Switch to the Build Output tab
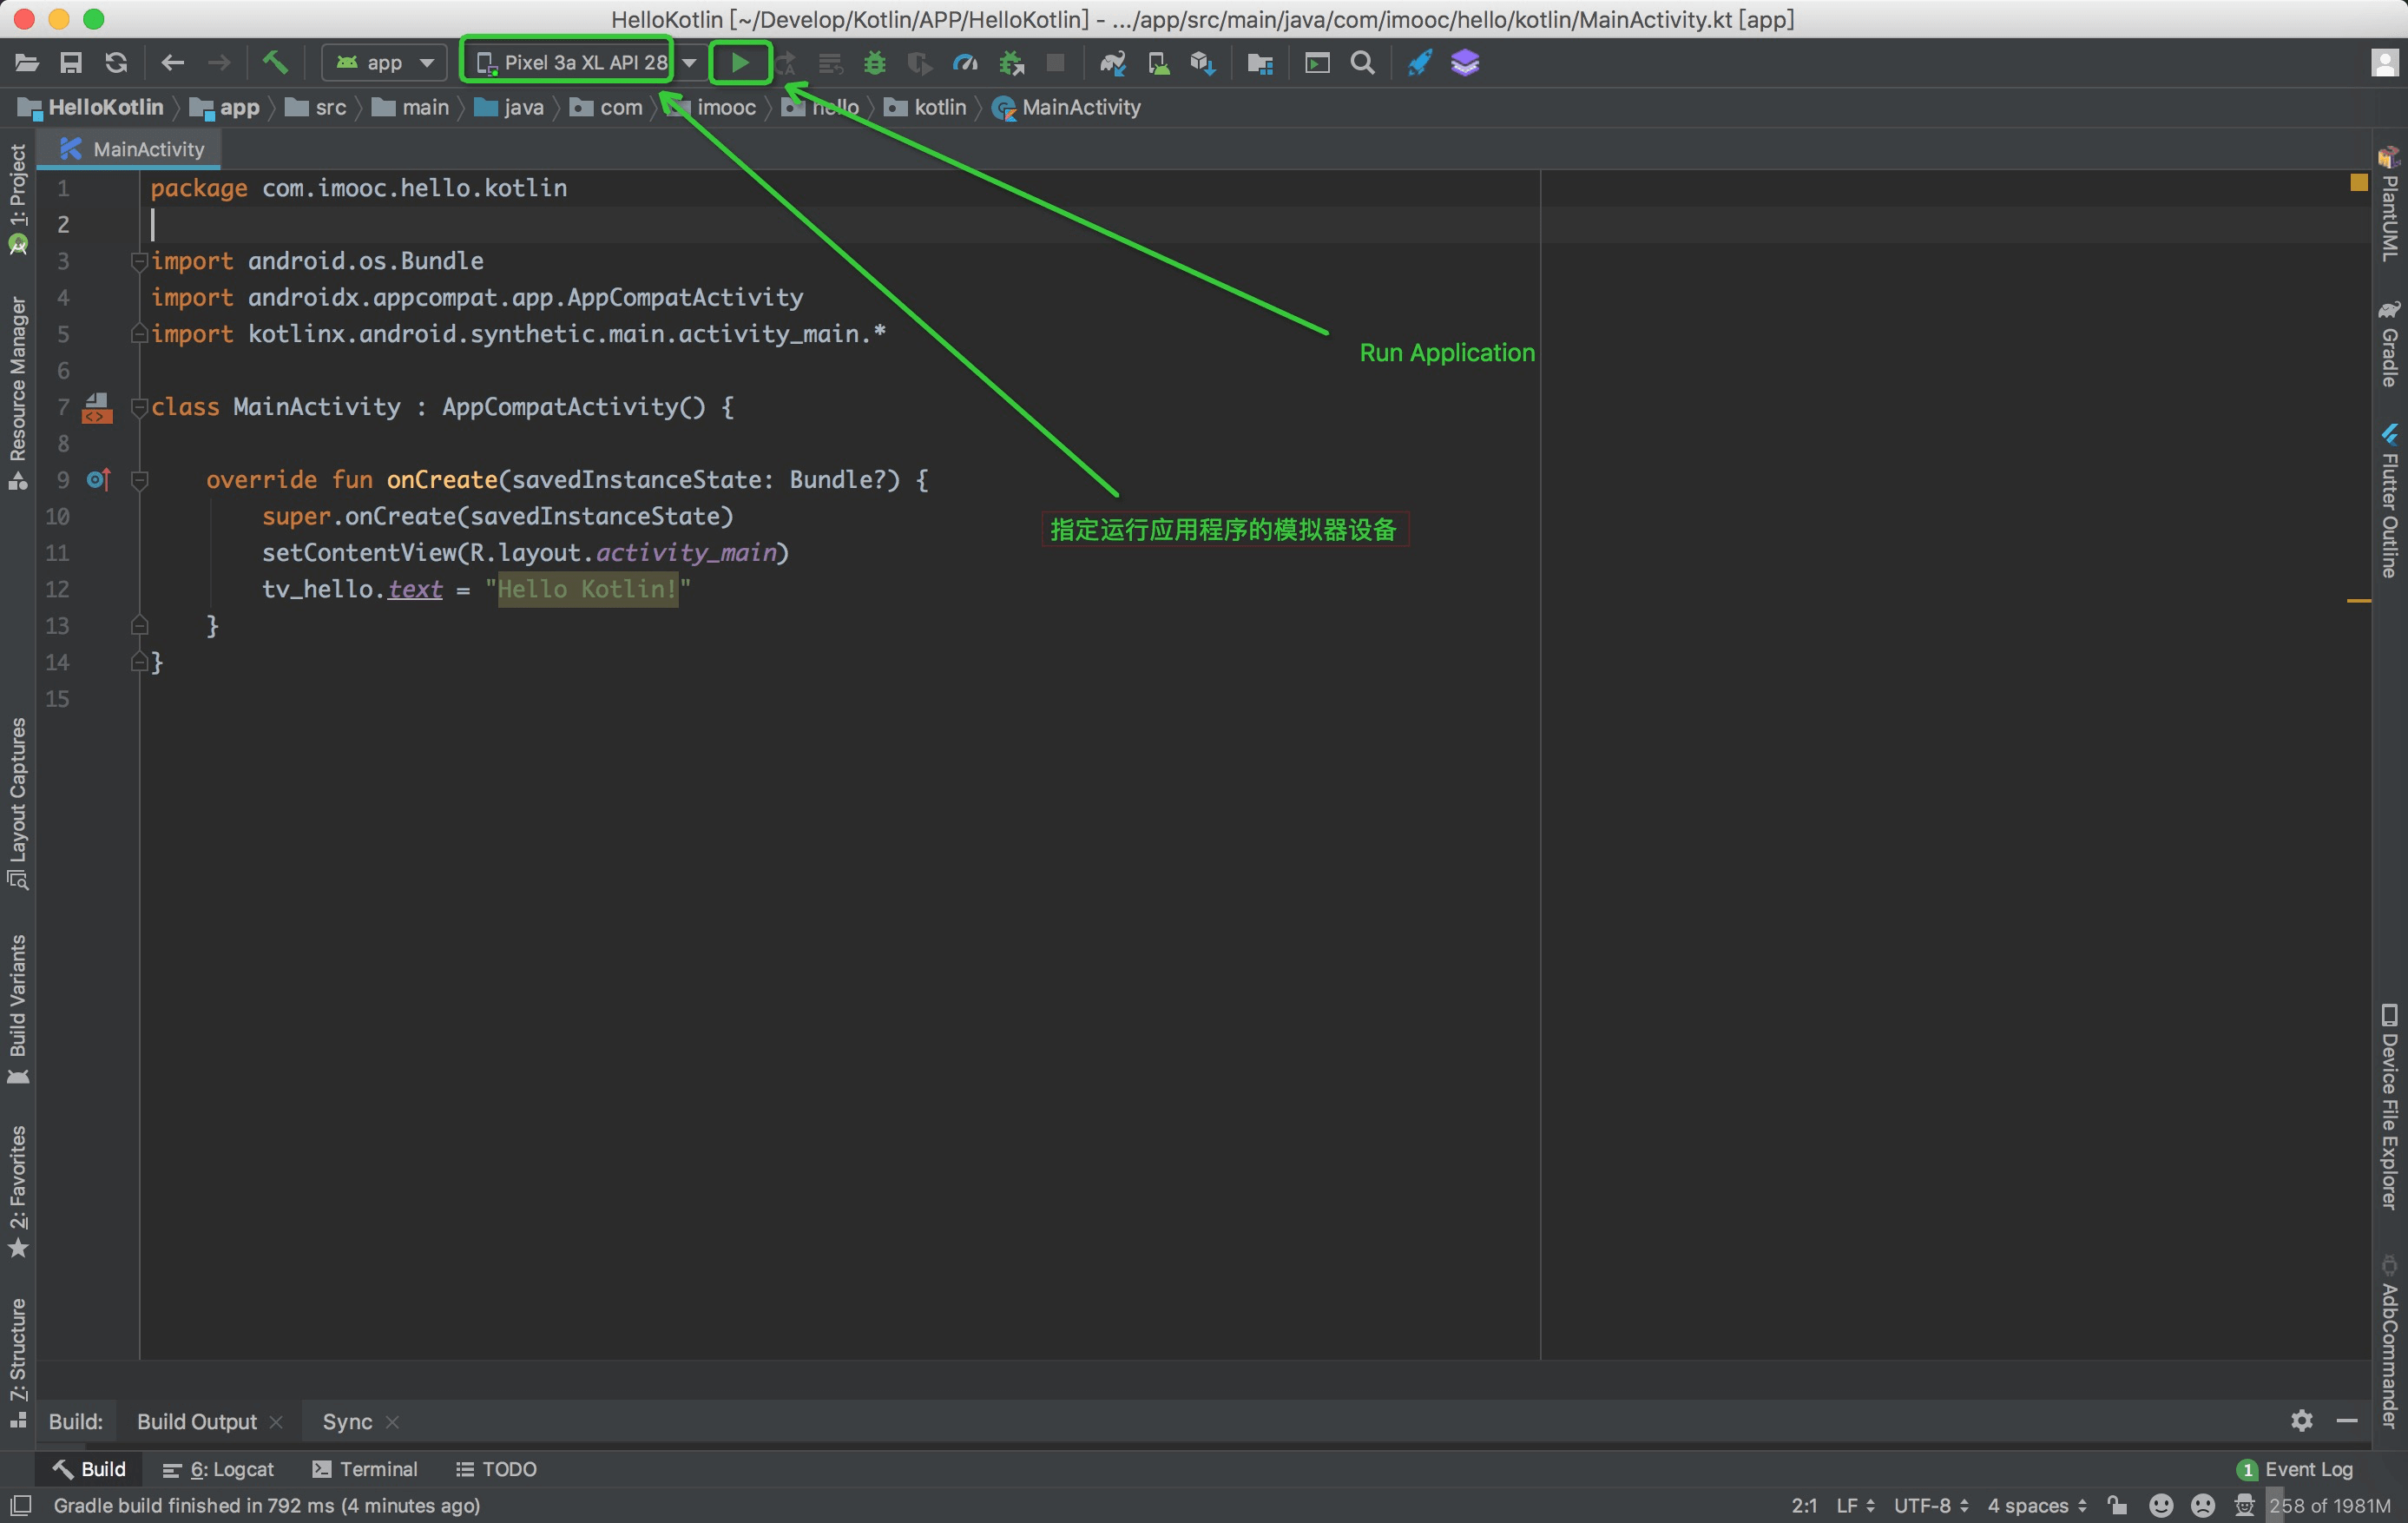The image size is (2408, 1523). pyautogui.click(x=197, y=1421)
